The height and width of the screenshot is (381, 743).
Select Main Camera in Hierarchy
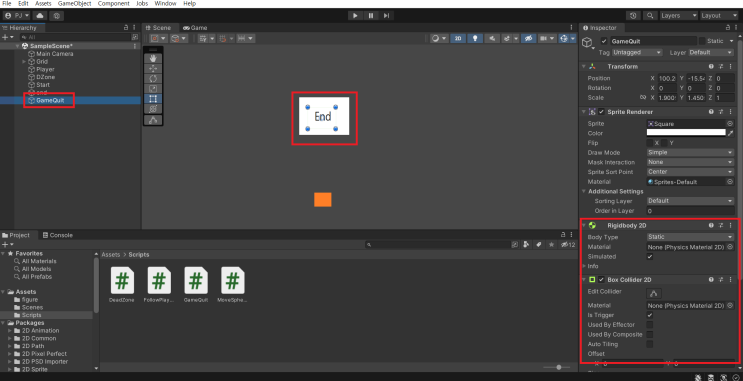coord(54,54)
